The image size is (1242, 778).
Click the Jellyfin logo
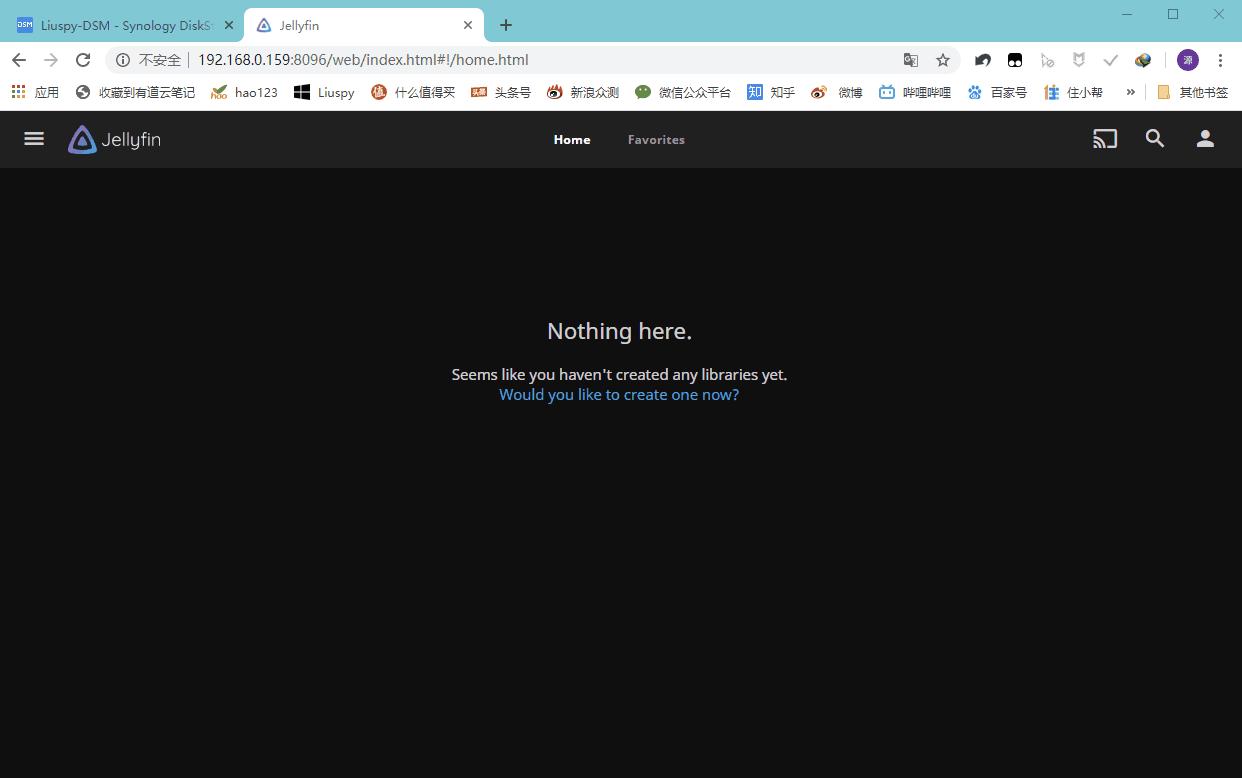tap(114, 140)
